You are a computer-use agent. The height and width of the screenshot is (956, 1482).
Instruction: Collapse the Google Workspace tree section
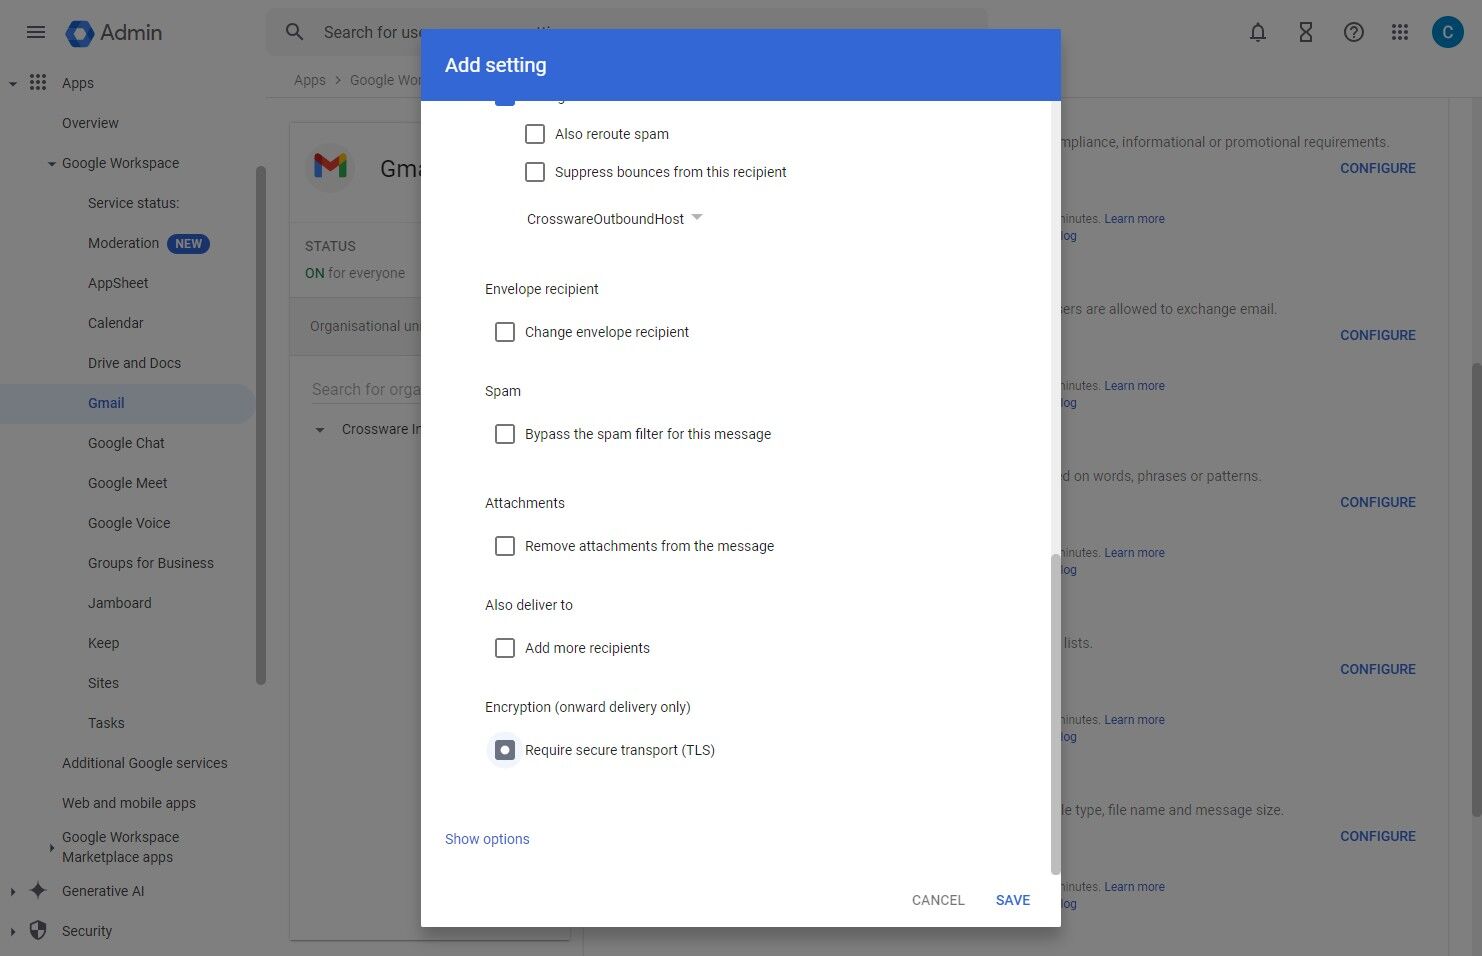click(x=51, y=164)
